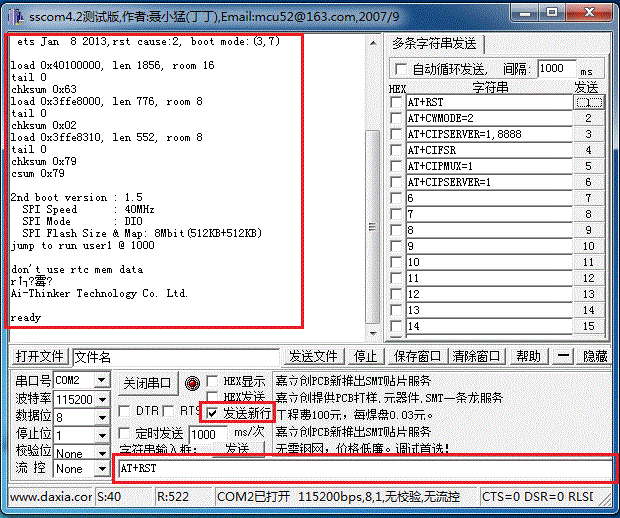Click the red serial port status indicator
620x518 pixels.
(192, 383)
